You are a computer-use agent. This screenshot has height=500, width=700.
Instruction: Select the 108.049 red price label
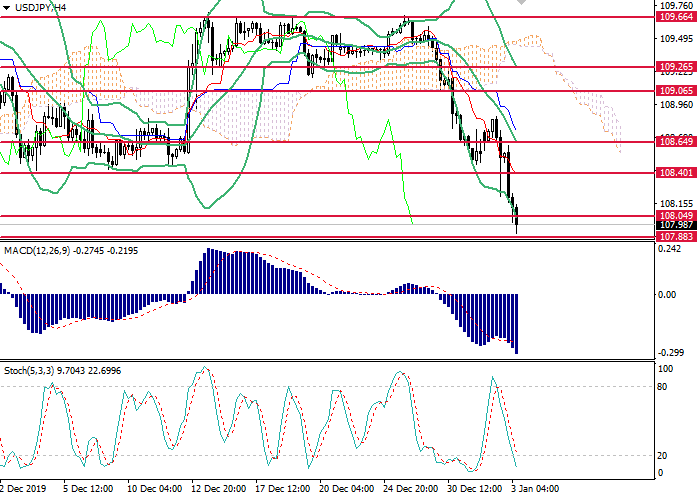tap(677, 215)
